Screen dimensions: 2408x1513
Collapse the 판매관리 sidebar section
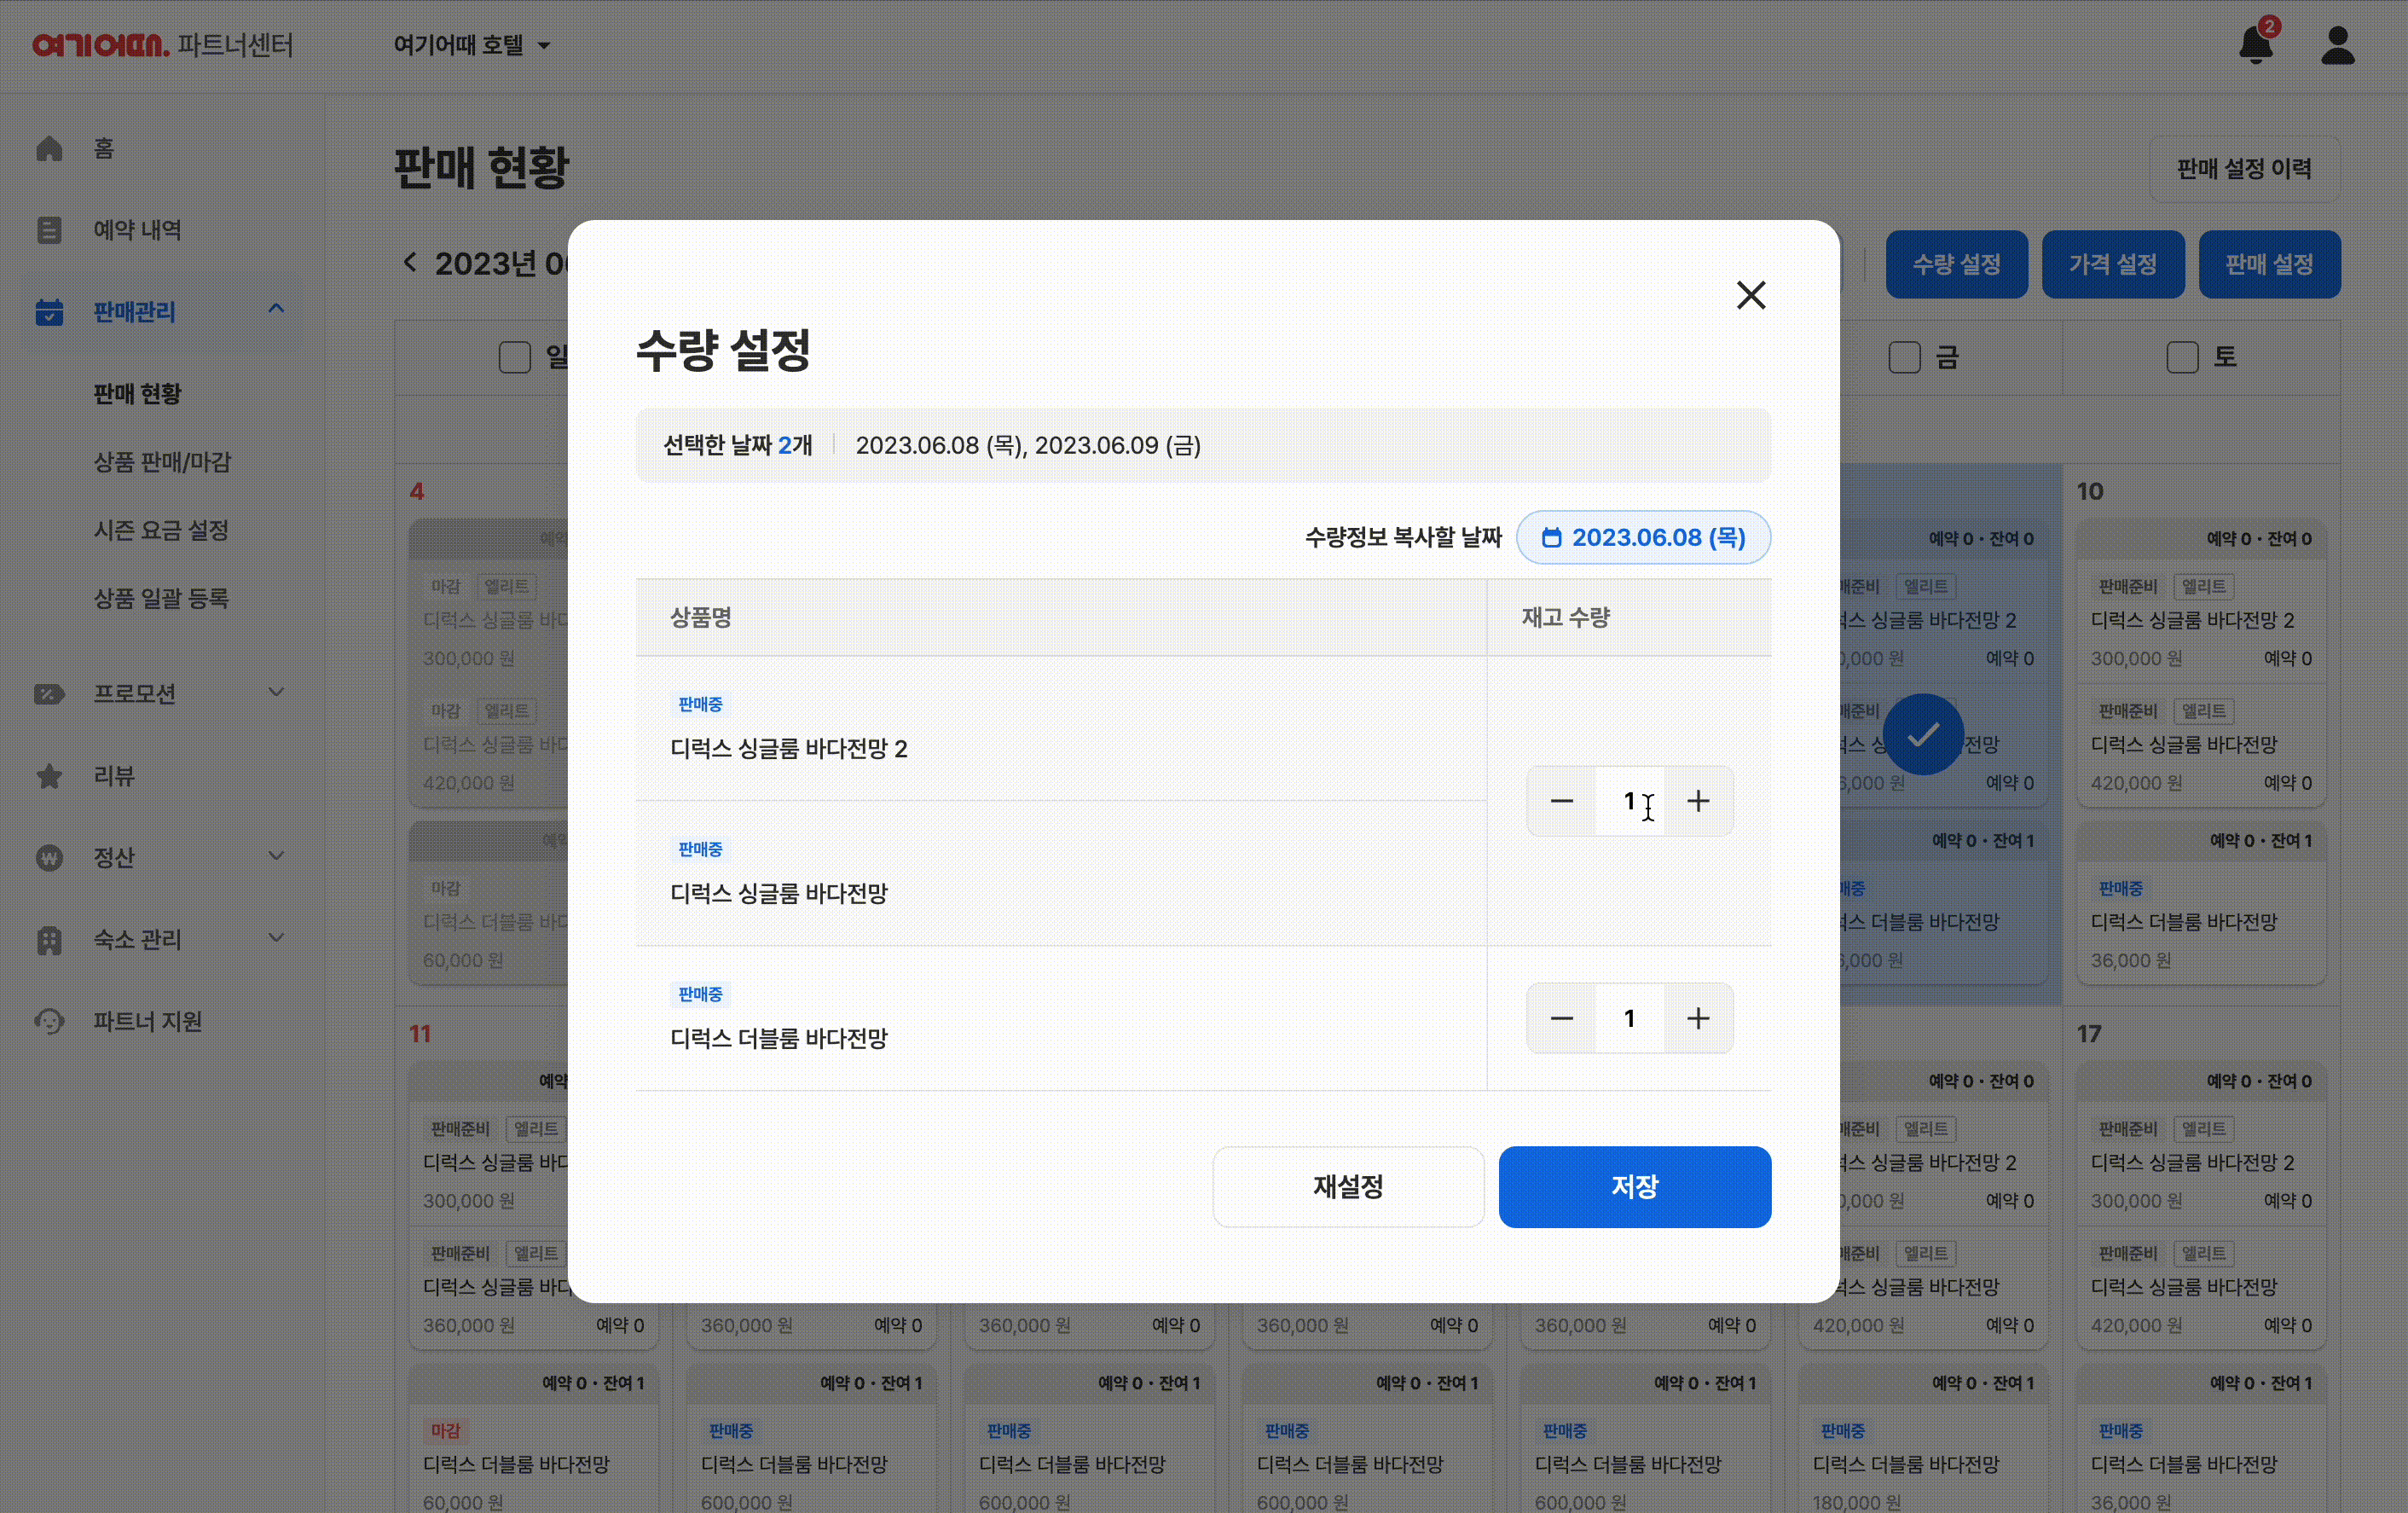[276, 310]
